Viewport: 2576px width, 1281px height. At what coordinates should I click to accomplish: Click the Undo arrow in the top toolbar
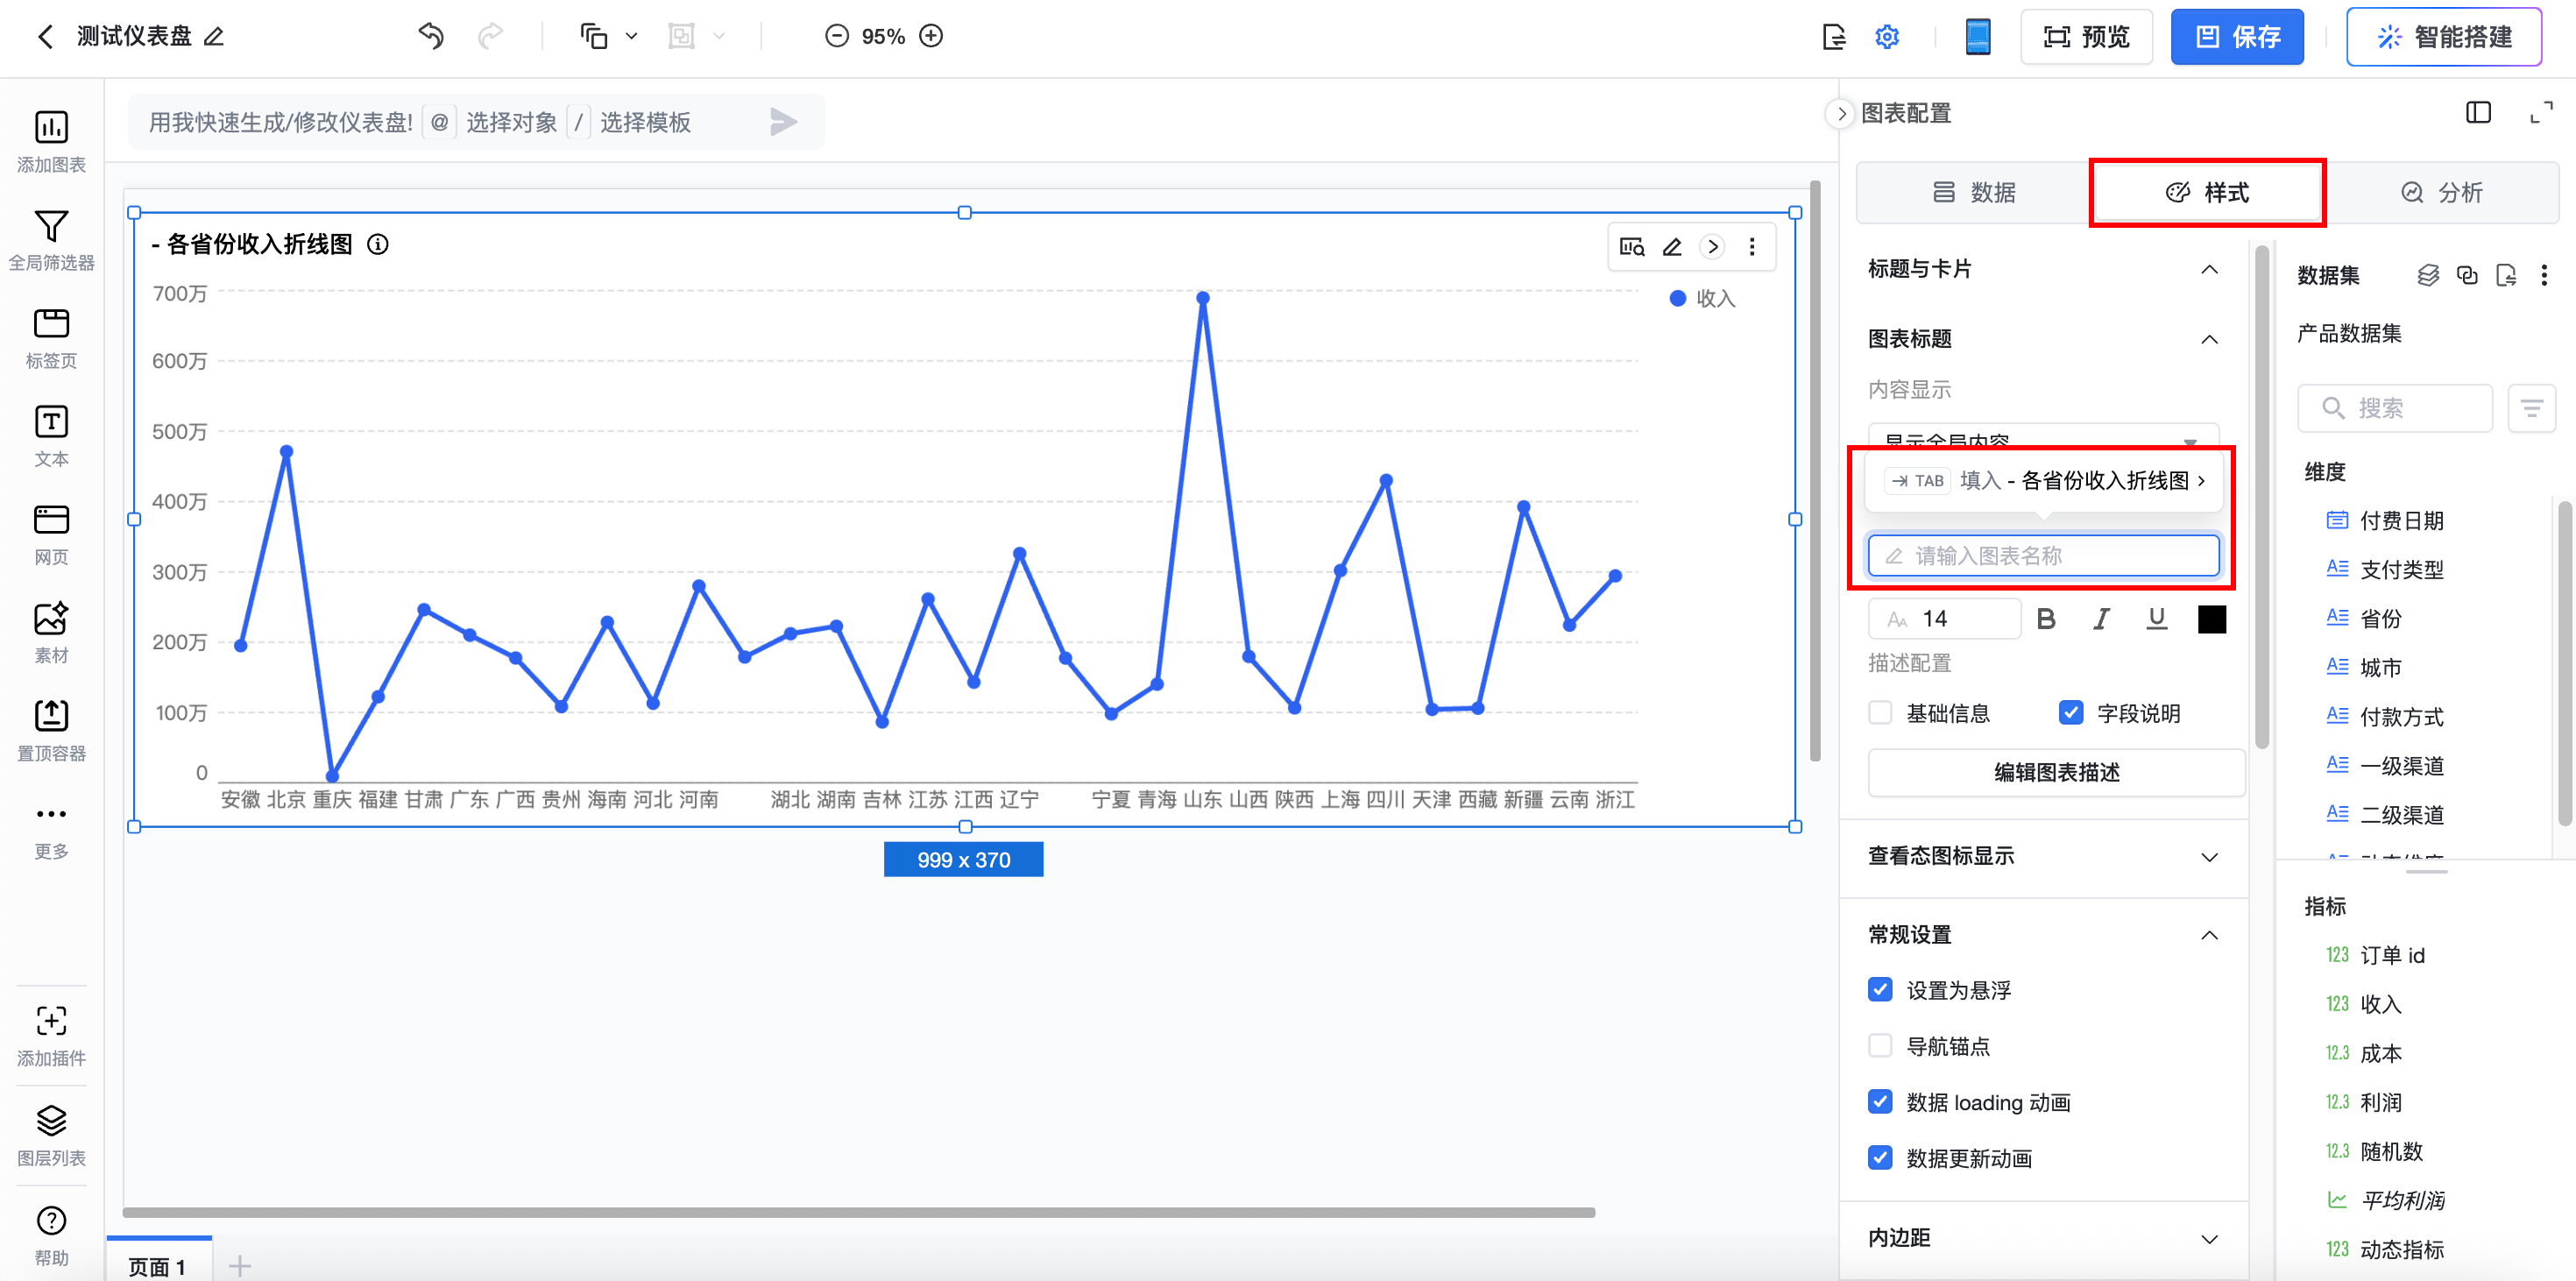tap(431, 37)
